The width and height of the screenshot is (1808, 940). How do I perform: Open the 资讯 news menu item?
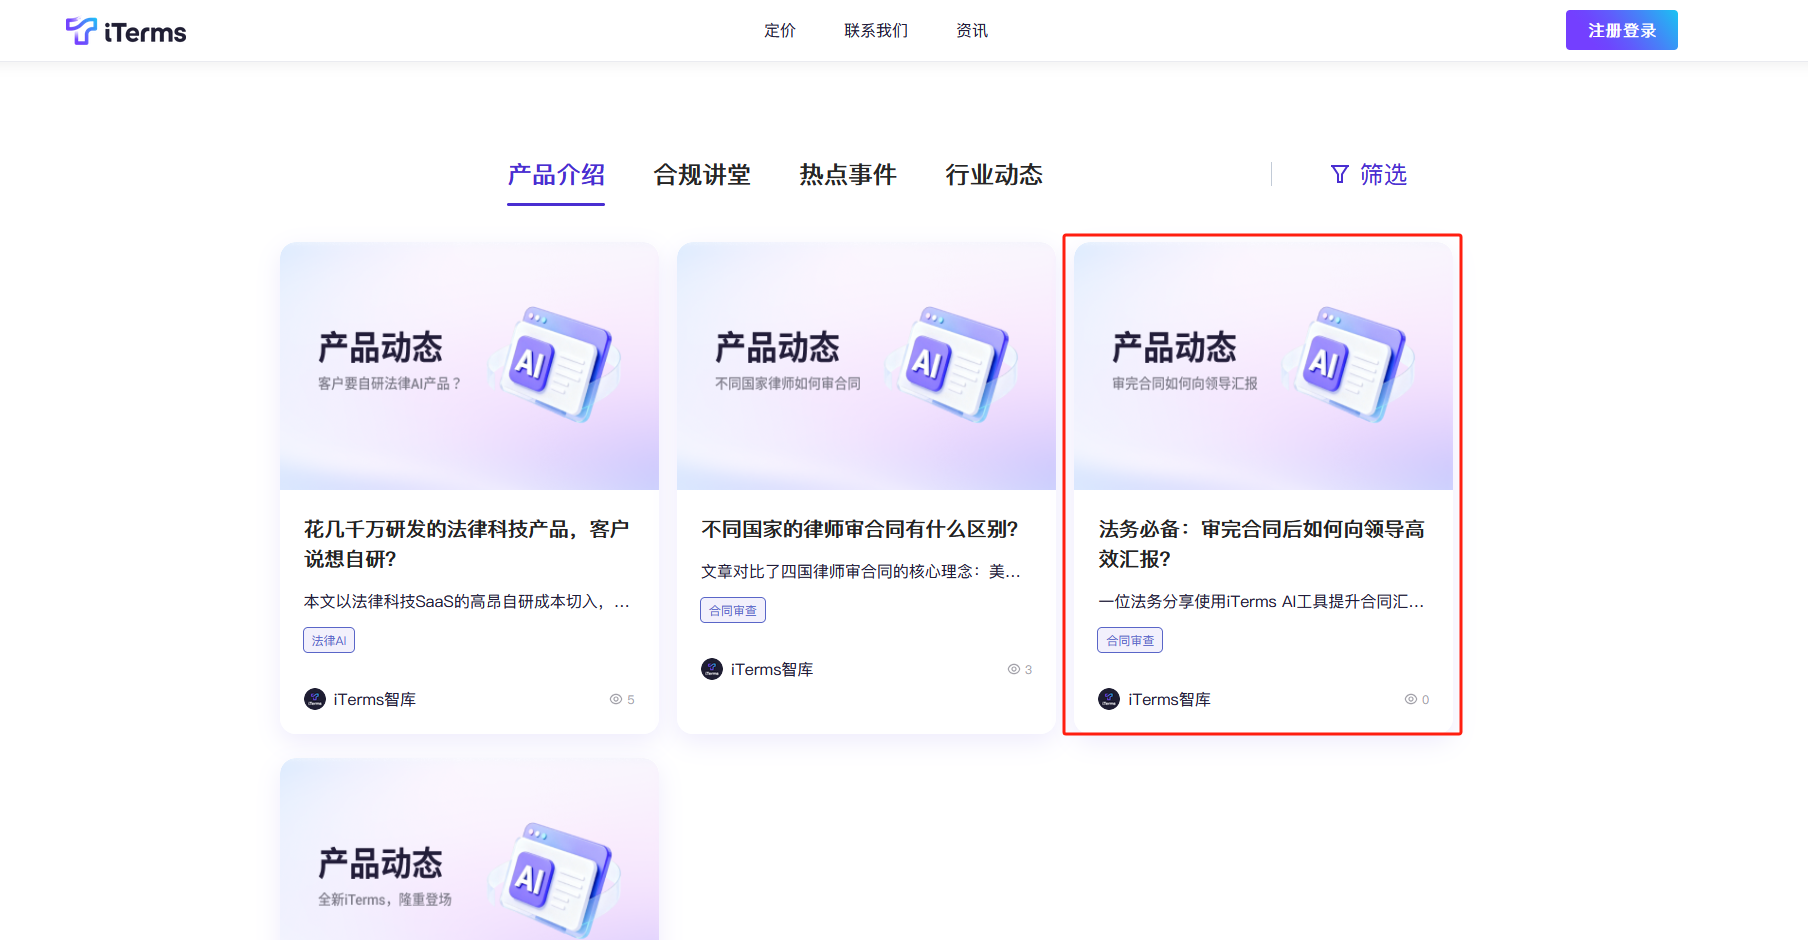pyautogui.click(x=972, y=31)
